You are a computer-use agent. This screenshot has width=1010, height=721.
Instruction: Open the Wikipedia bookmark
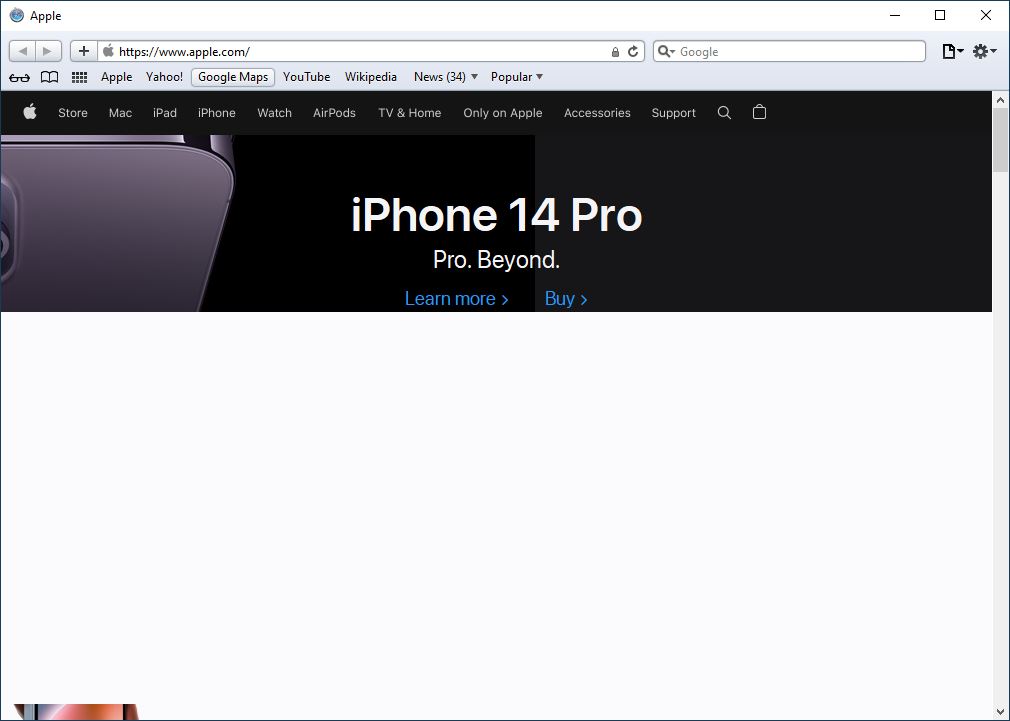coord(371,77)
